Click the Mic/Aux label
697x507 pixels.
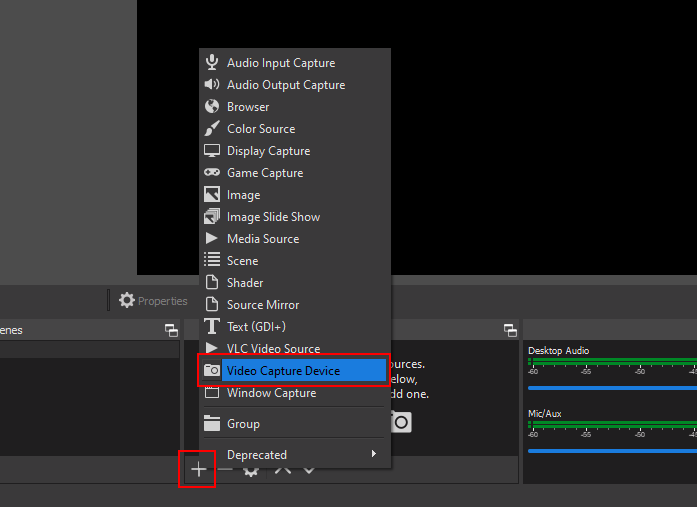pos(545,414)
